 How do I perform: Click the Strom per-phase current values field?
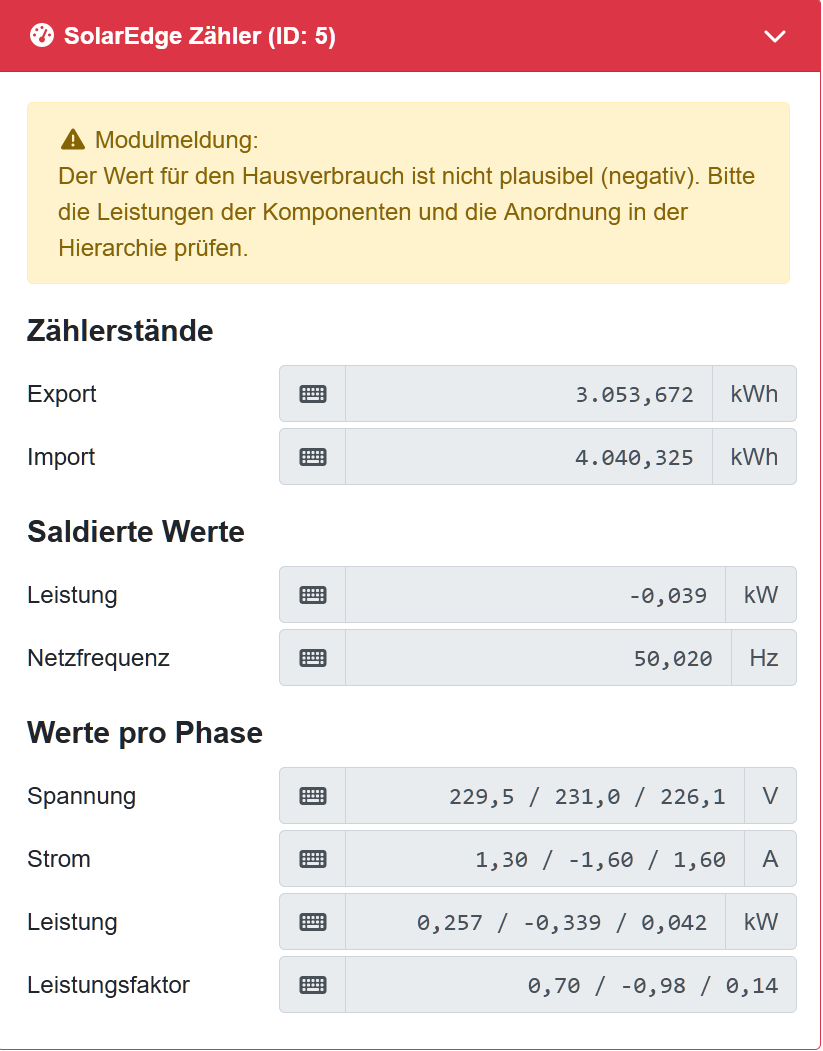[x=545, y=859]
